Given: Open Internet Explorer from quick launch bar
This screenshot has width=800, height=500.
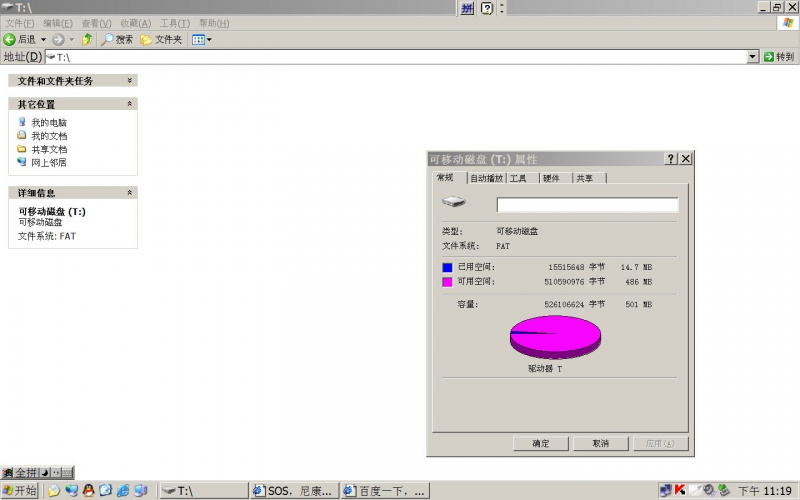Looking at the screenshot, I should (123, 490).
